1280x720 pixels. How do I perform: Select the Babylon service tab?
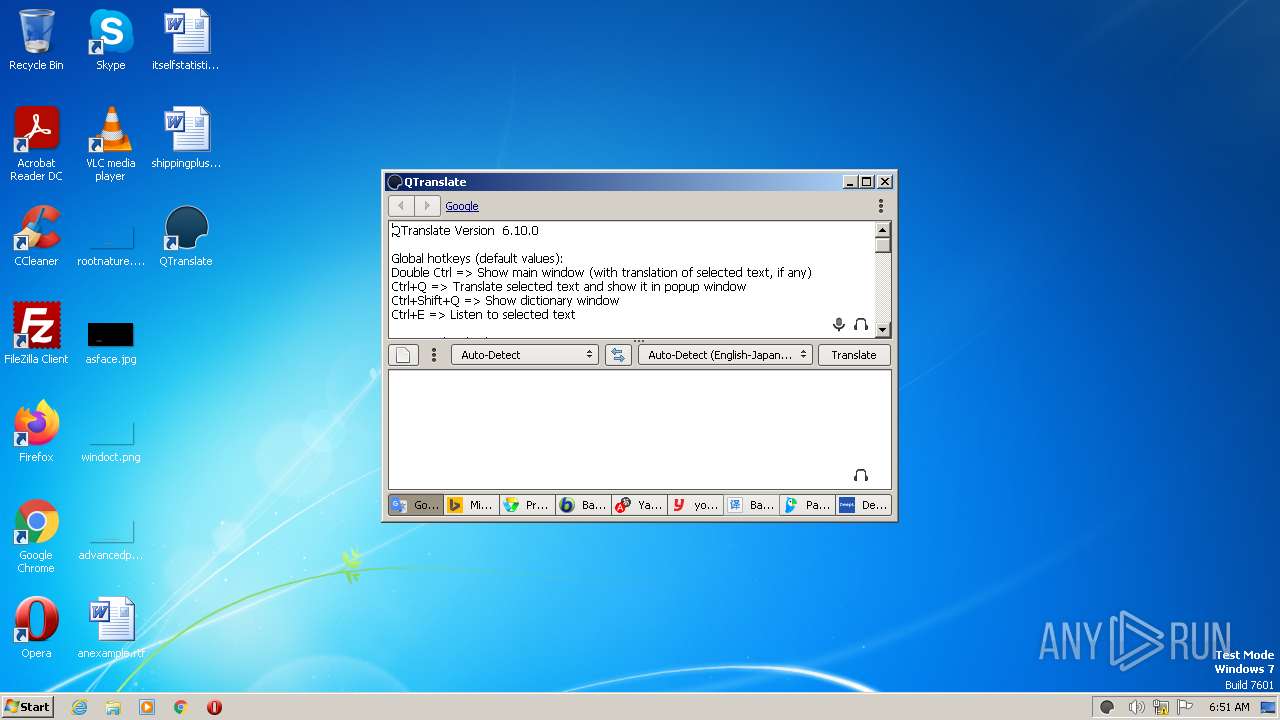(583, 505)
